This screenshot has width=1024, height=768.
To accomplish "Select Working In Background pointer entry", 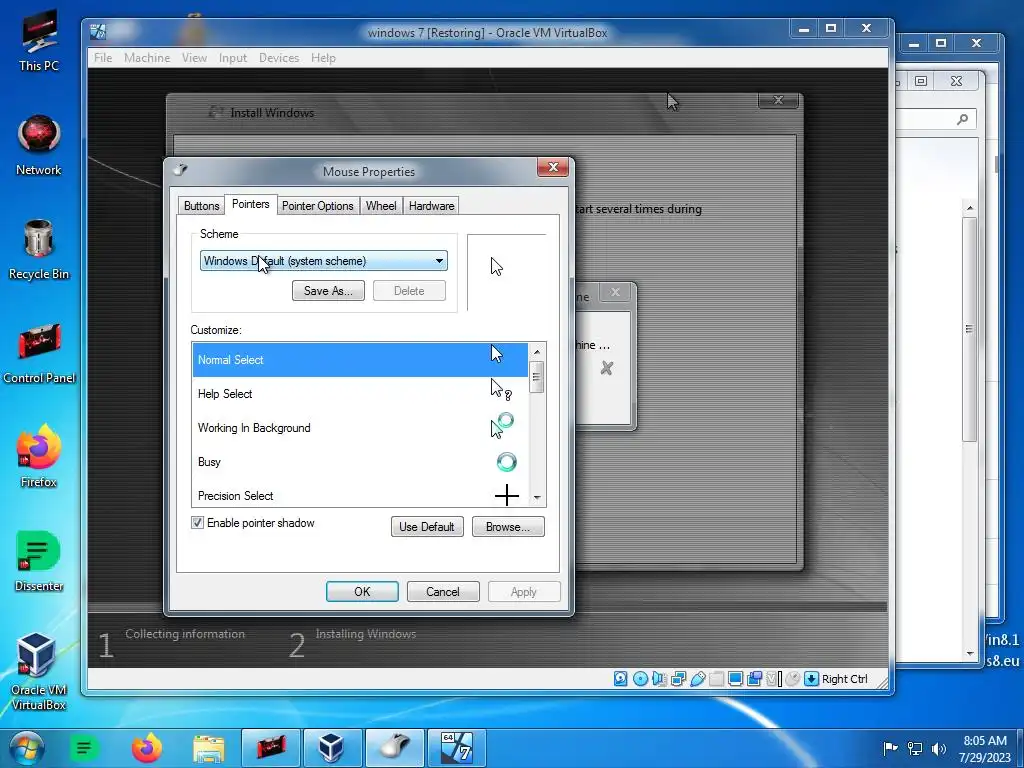I will coord(360,428).
